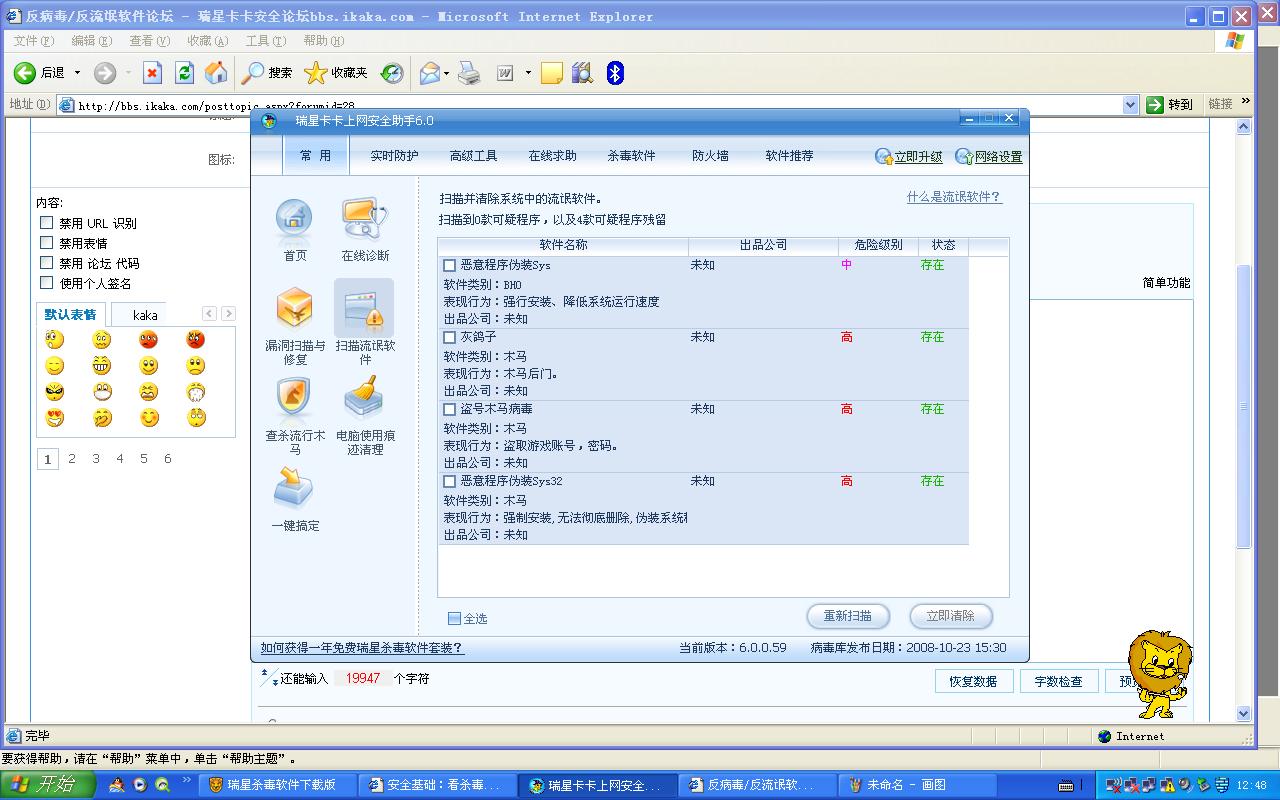
Task: Open the Back button history dropdown arrow
Action: (x=77, y=73)
